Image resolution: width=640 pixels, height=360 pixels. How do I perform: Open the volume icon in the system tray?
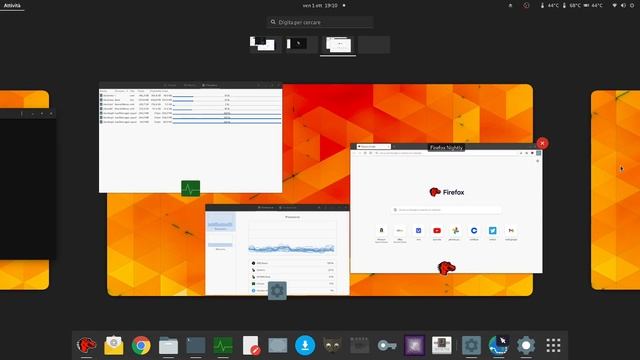(x=623, y=5)
